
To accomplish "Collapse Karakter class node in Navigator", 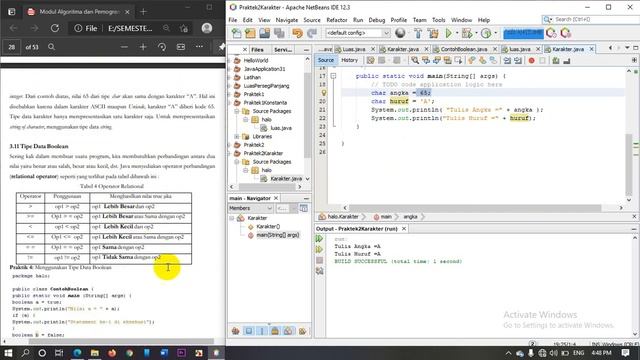I will (x=232, y=218).
